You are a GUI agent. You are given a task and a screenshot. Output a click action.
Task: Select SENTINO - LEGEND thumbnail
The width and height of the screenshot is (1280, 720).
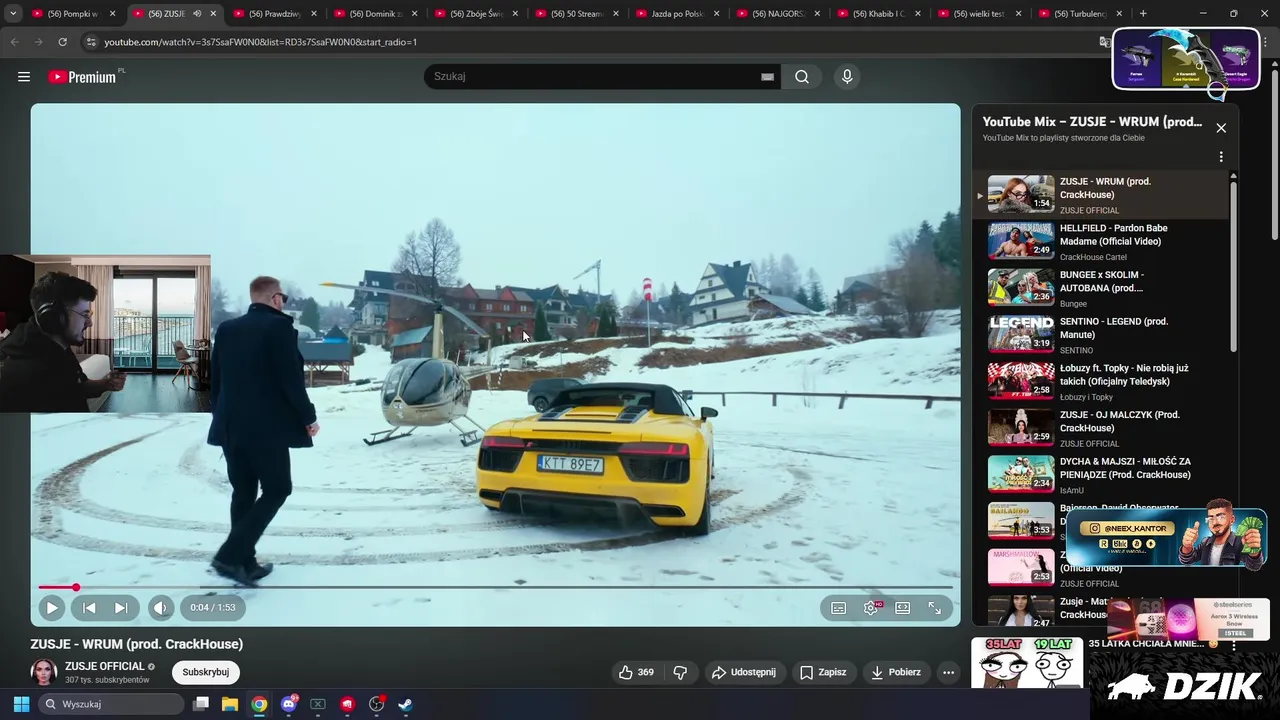[1021, 334]
